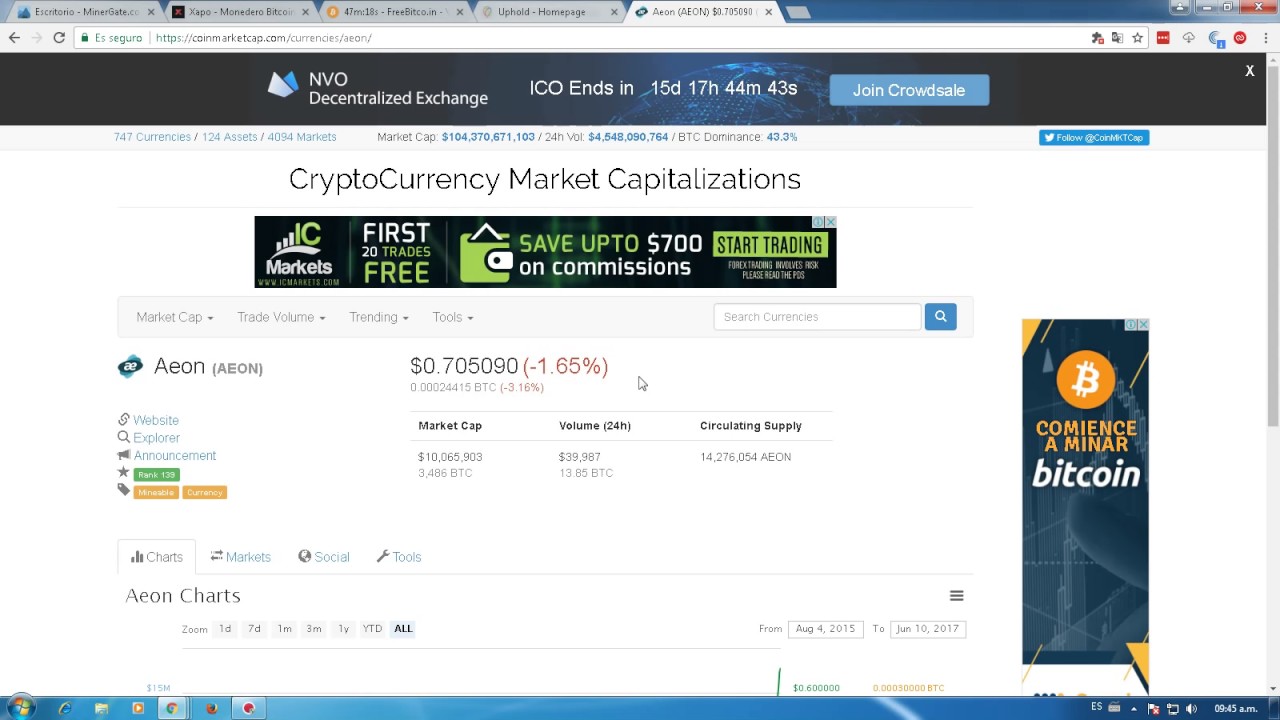The height and width of the screenshot is (720, 1280).
Task: Click Follow @CoinMKTCap Twitter button
Action: click(1094, 138)
